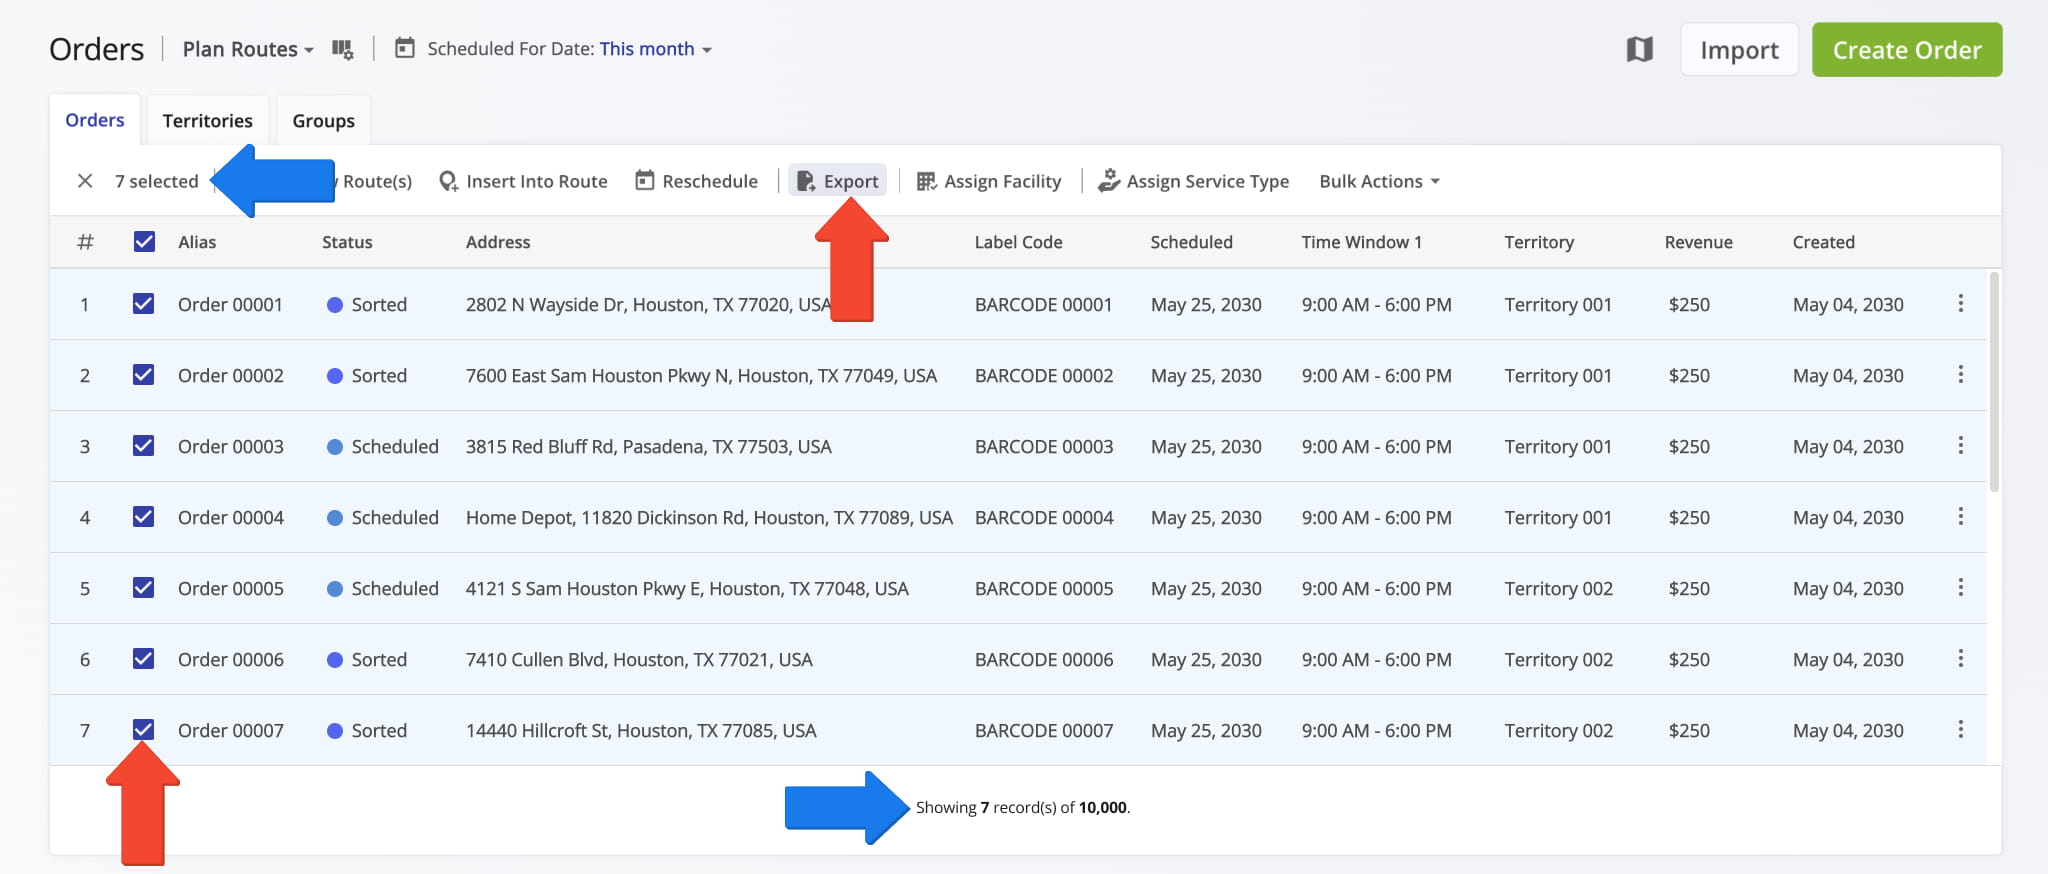Click Reschedule label in toolbar
This screenshot has height=874, width=2048.
[710, 181]
